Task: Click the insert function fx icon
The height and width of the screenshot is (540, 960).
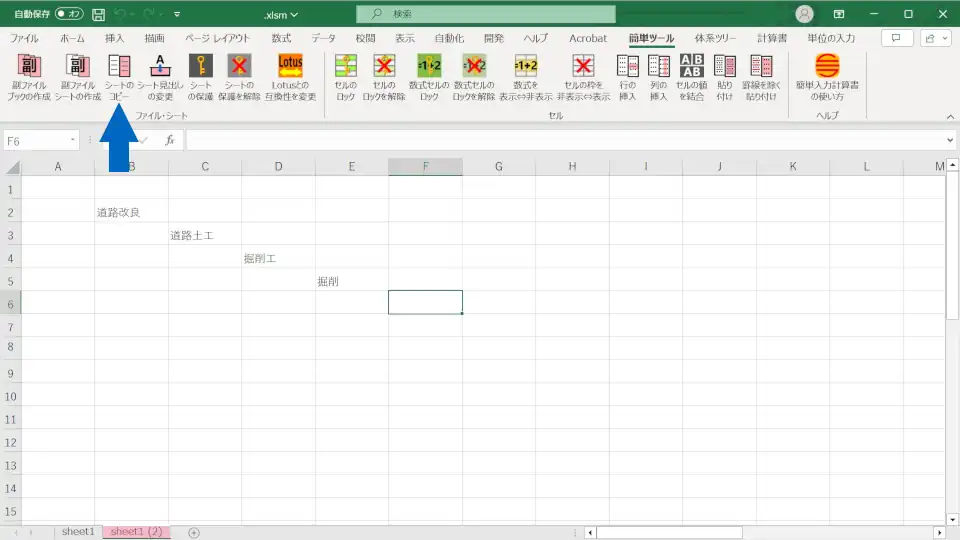Action: click(x=170, y=140)
